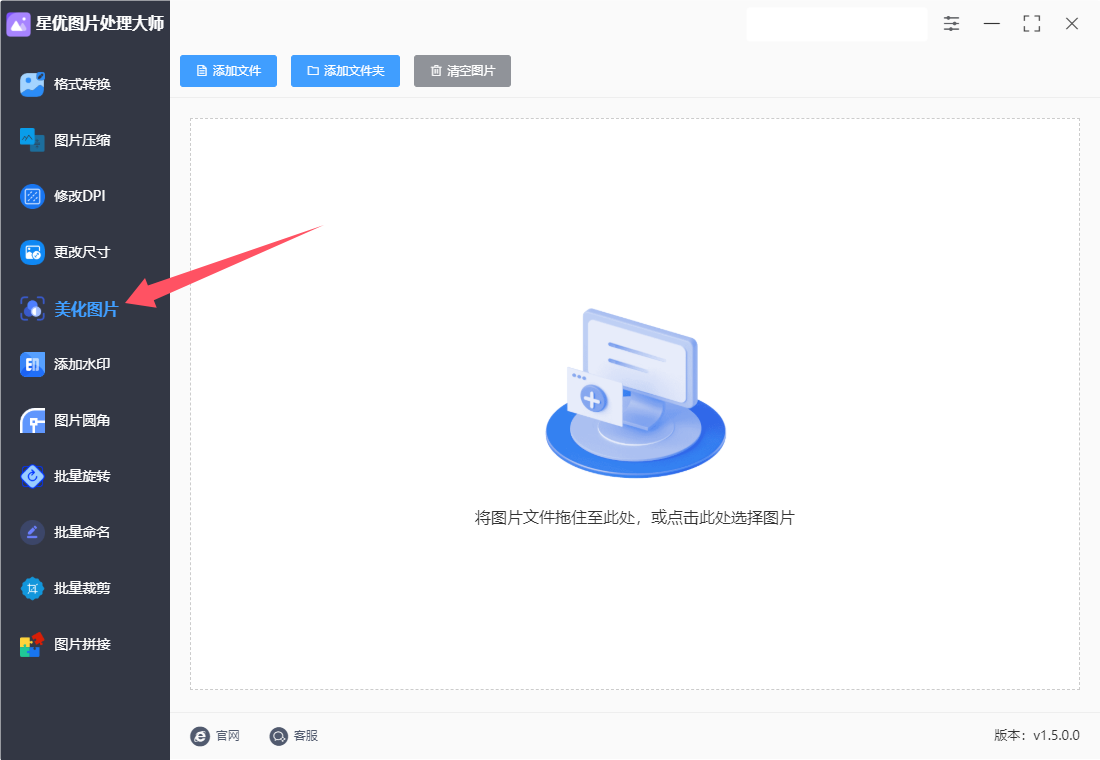Click the 图片拼接 puzzle icon
This screenshot has height=760, width=1100.
(32, 644)
